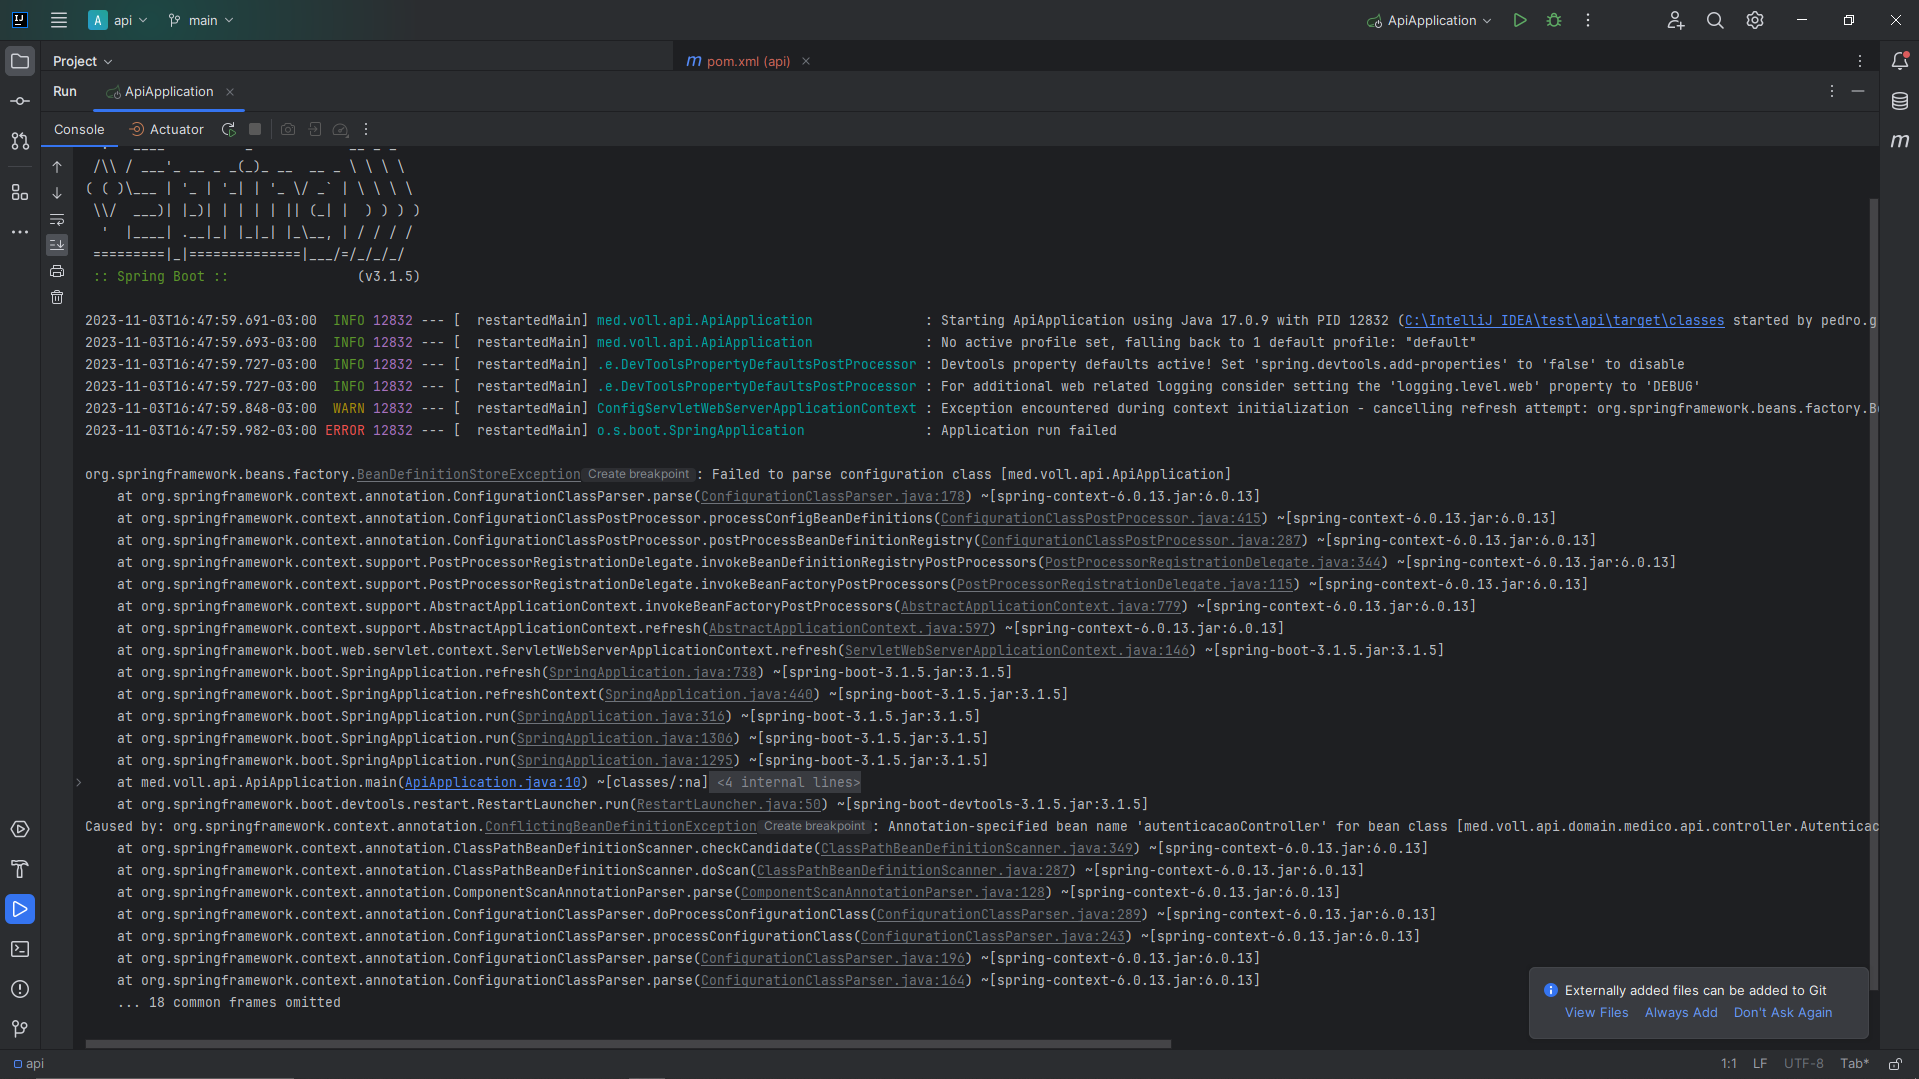Open ConfigurationClassParser.java:178 link
1919x1079 pixels.
833,496
